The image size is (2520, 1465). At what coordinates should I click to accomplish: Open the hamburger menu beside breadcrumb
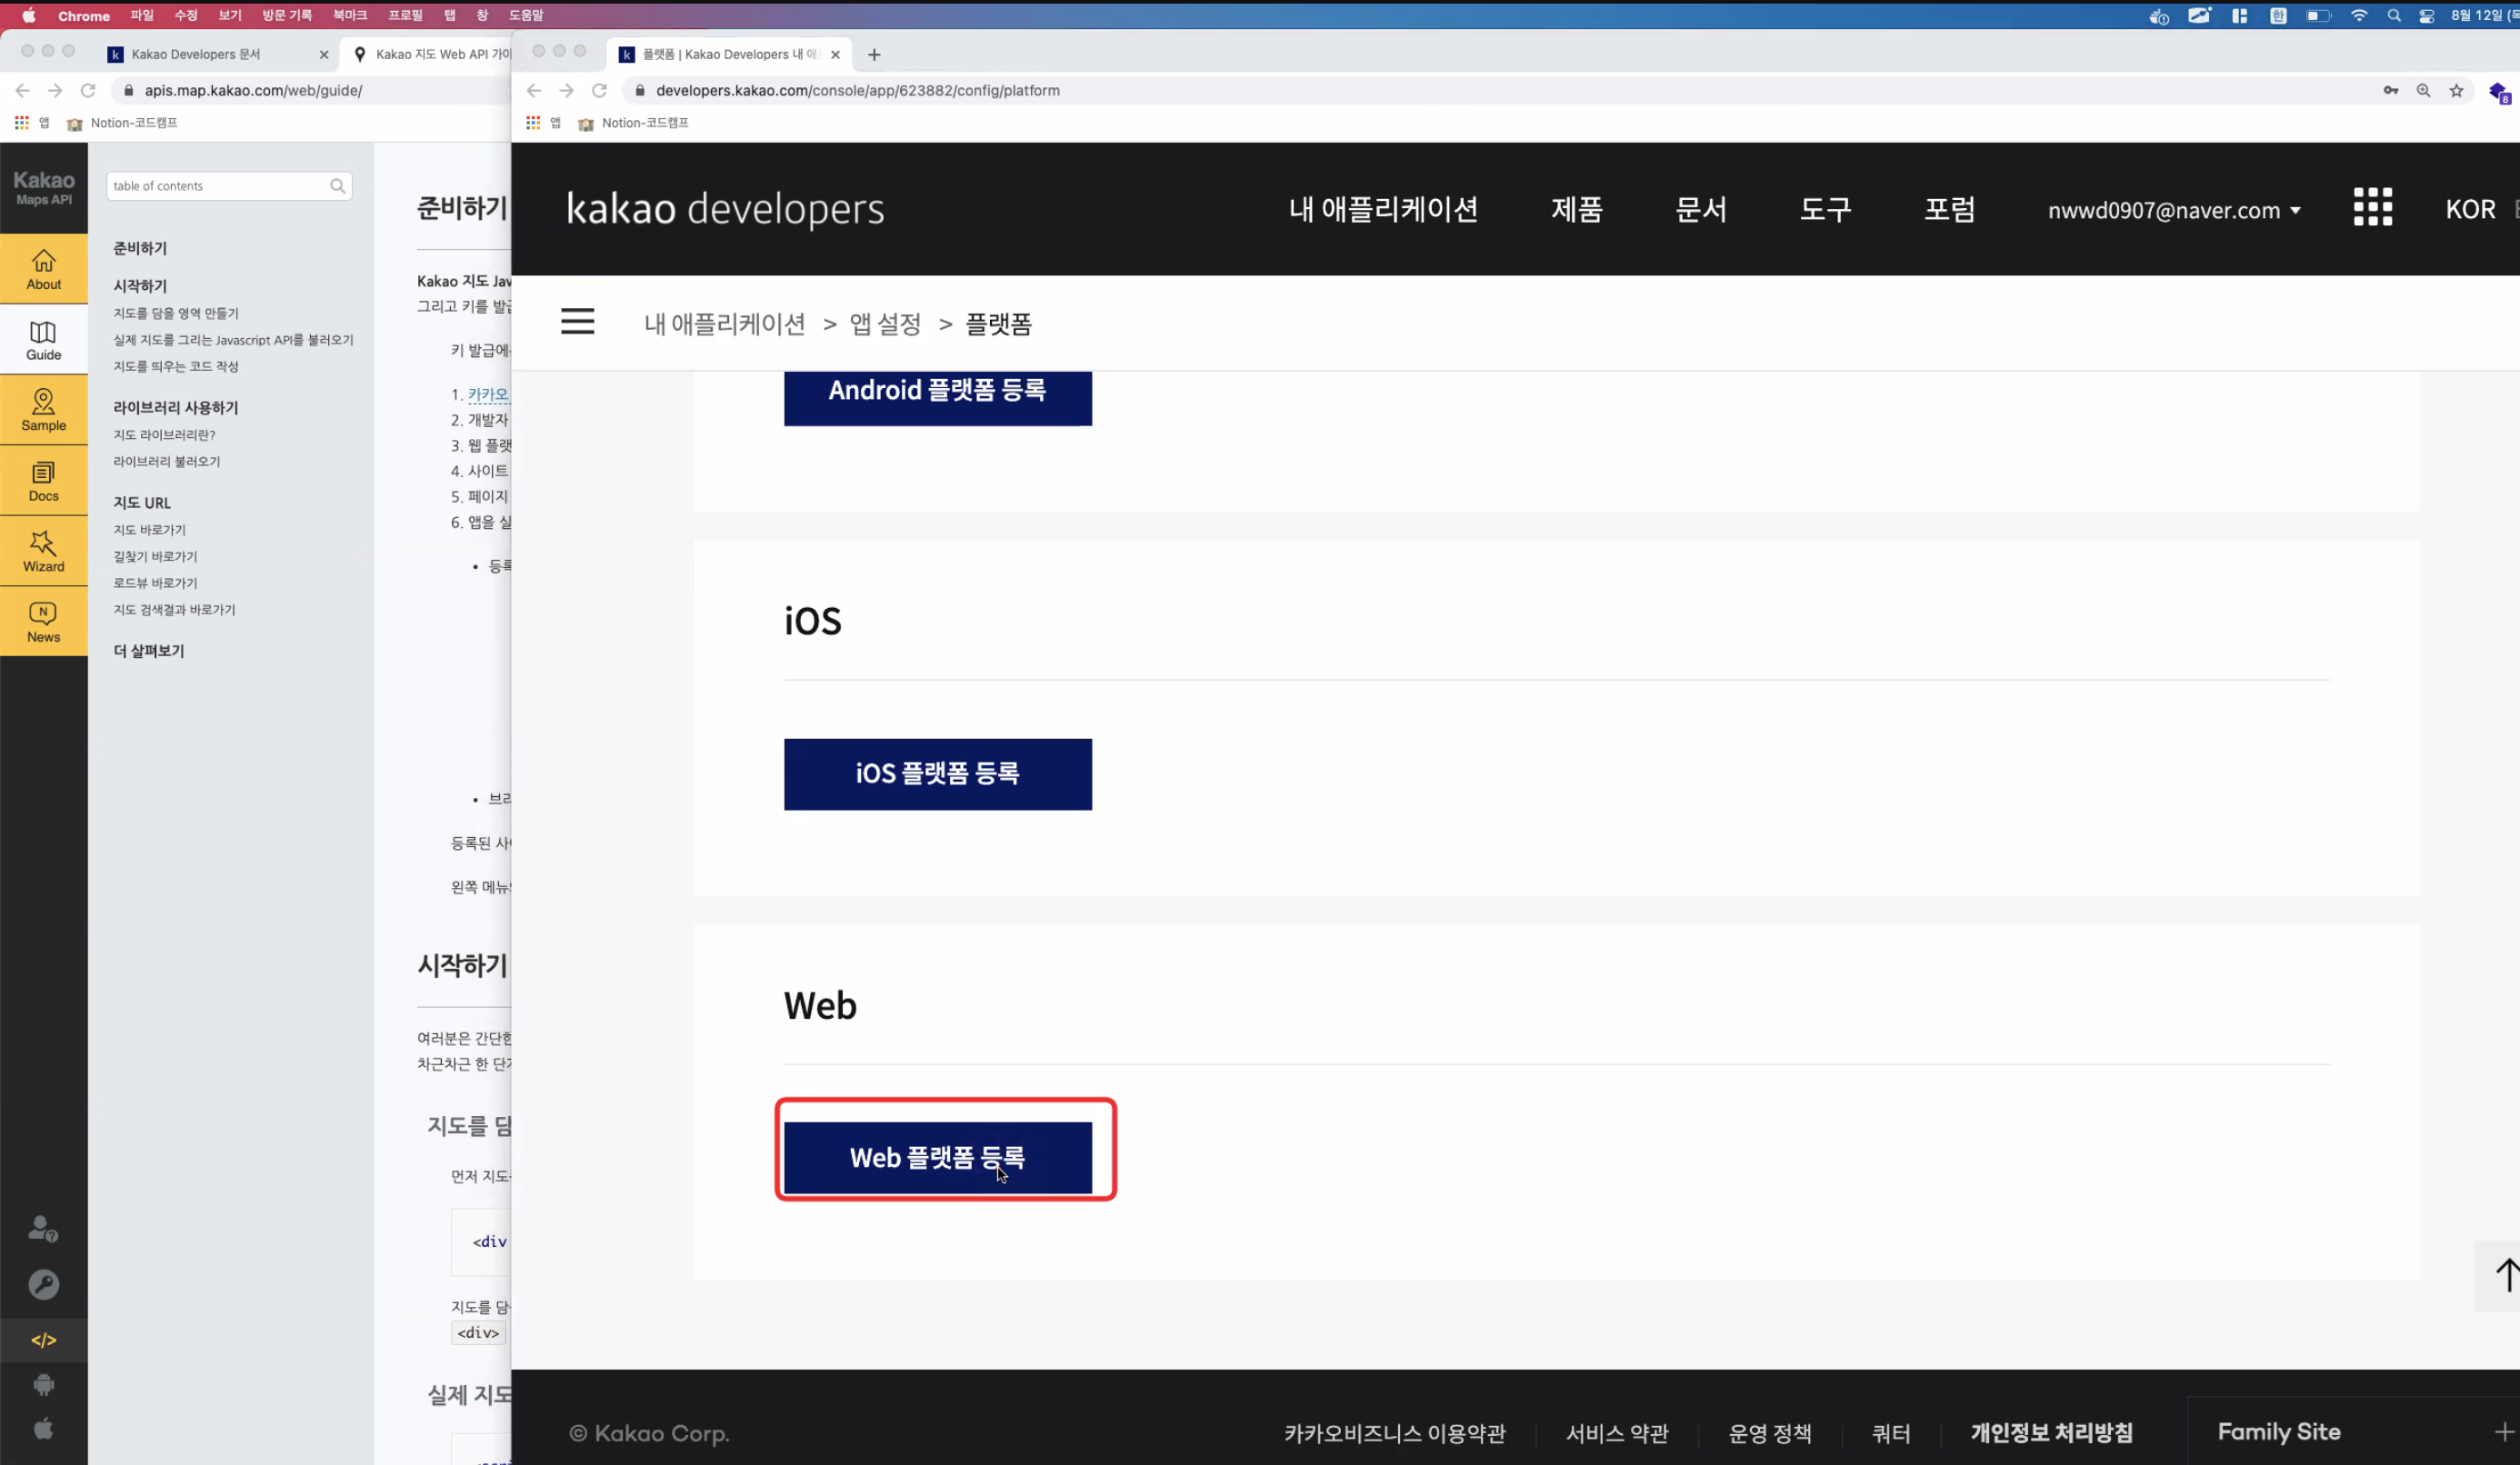[577, 322]
